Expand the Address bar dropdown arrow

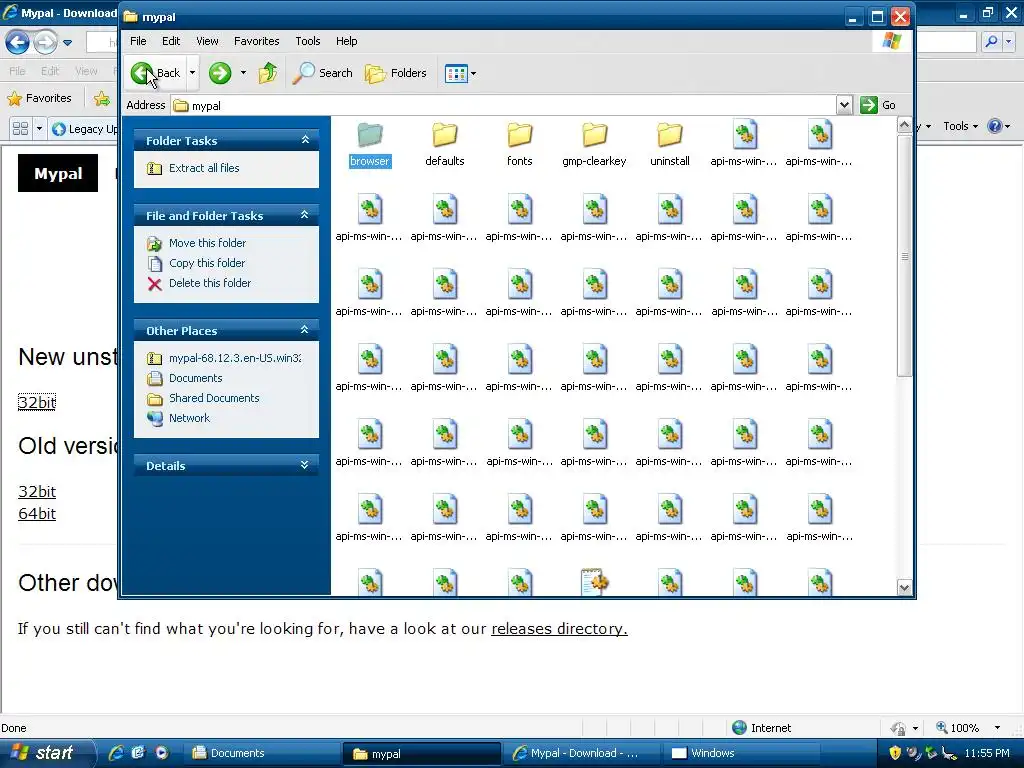click(844, 105)
